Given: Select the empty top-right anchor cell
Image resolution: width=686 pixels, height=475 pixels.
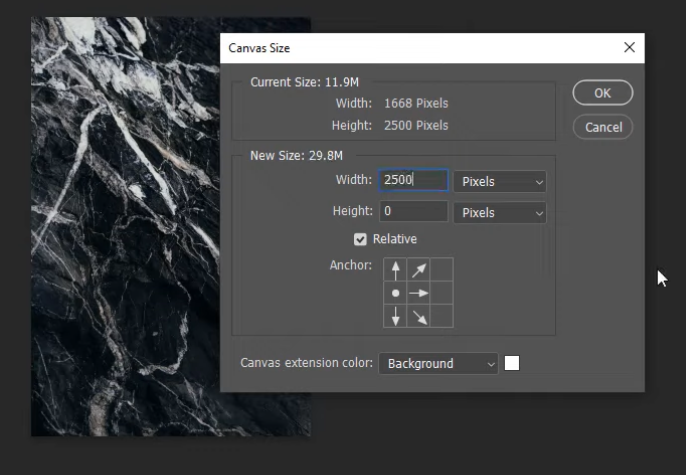Looking at the screenshot, I should tap(442, 270).
